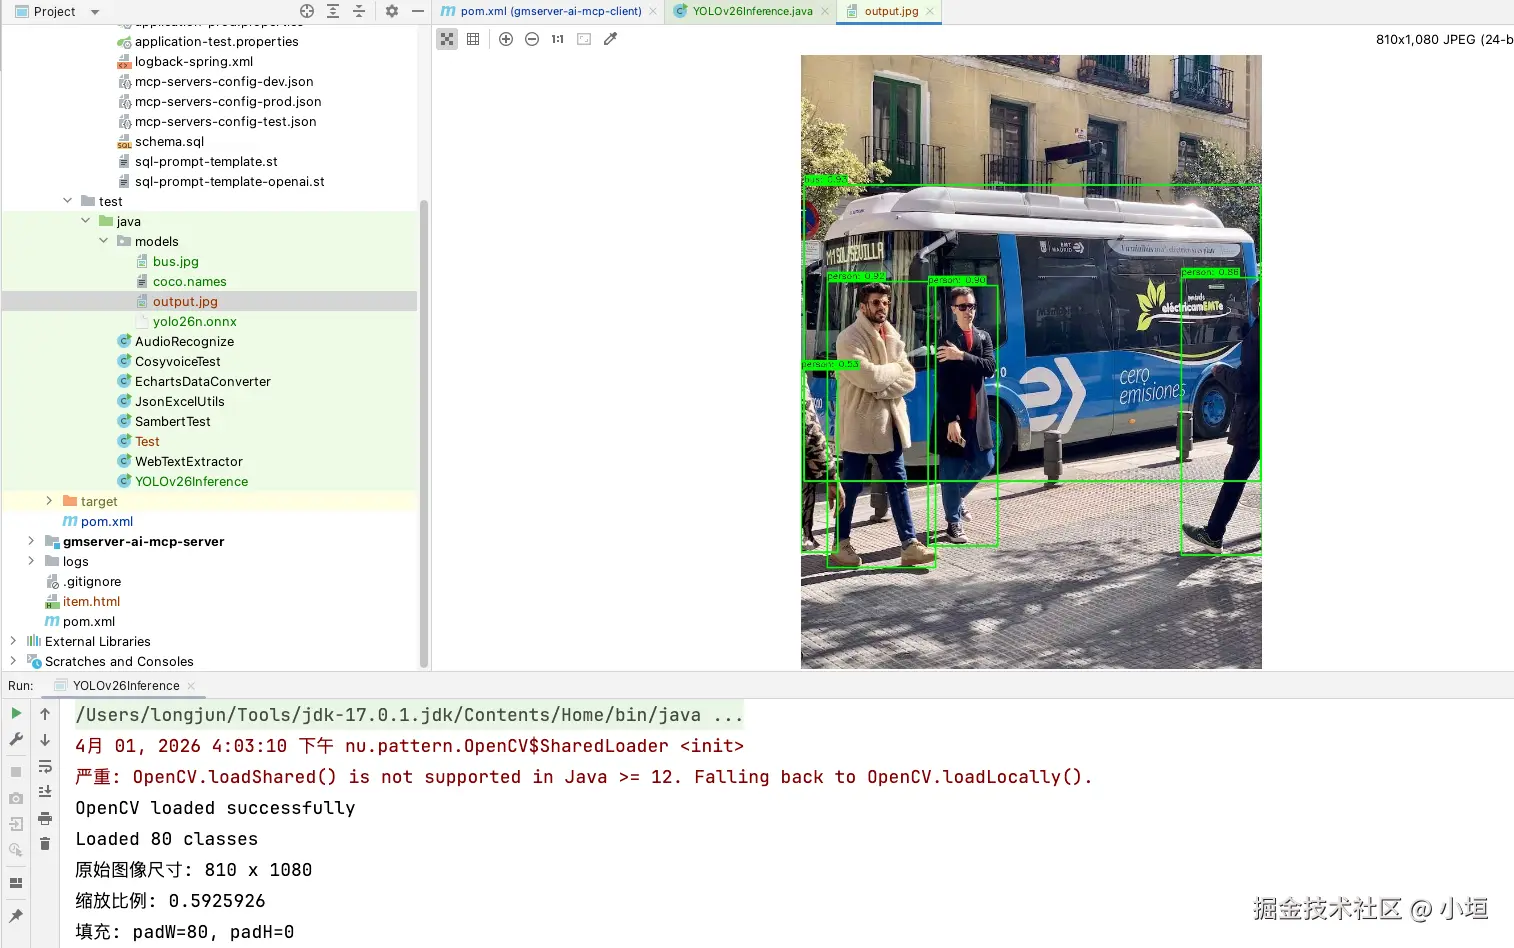Click the Exit run icon
The width and height of the screenshot is (1514, 948).
[x=16, y=824]
